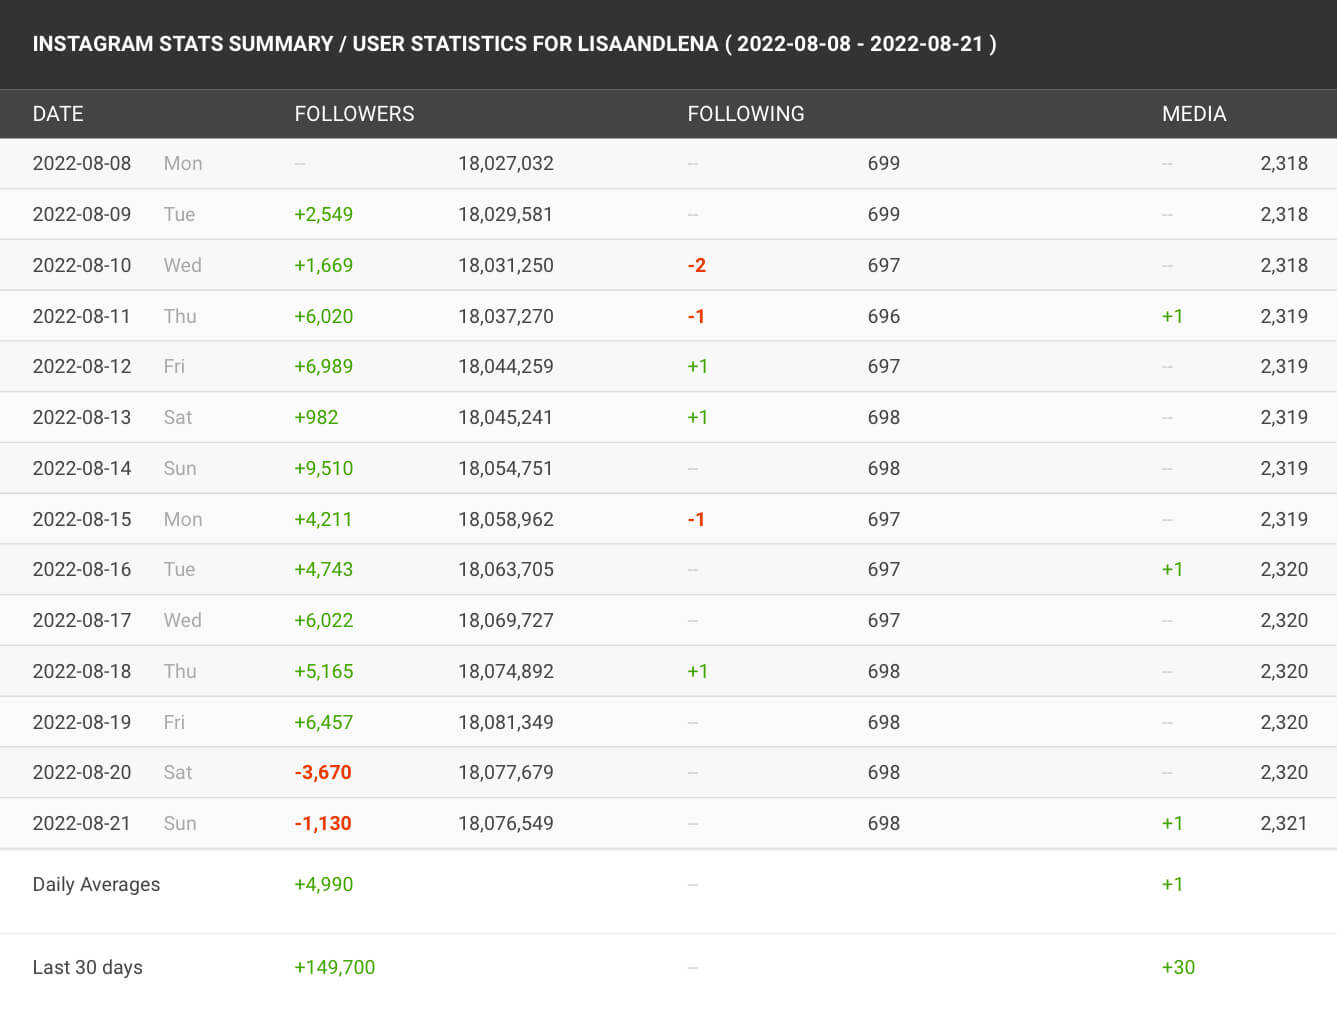The width and height of the screenshot is (1337, 1013).
Task: Click the date 2022-08-20
Action: (82, 772)
